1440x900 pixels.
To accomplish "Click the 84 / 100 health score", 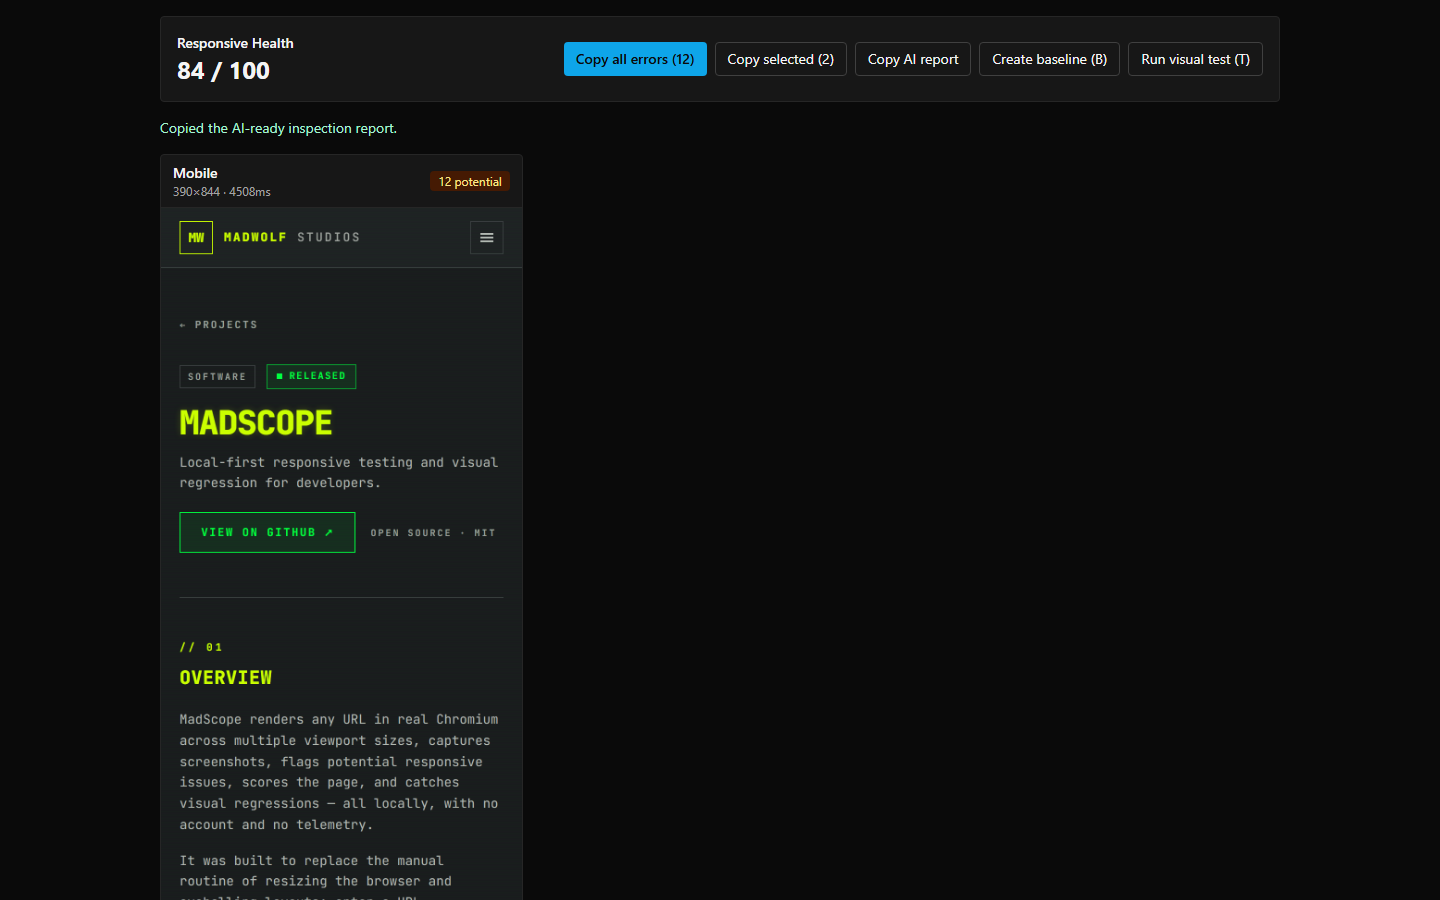I will pyautogui.click(x=223, y=71).
